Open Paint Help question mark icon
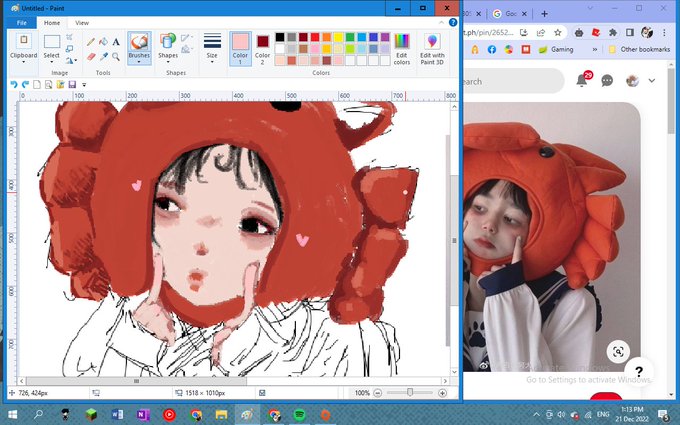Viewport: 680px width, 425px height. click(453, 23)
